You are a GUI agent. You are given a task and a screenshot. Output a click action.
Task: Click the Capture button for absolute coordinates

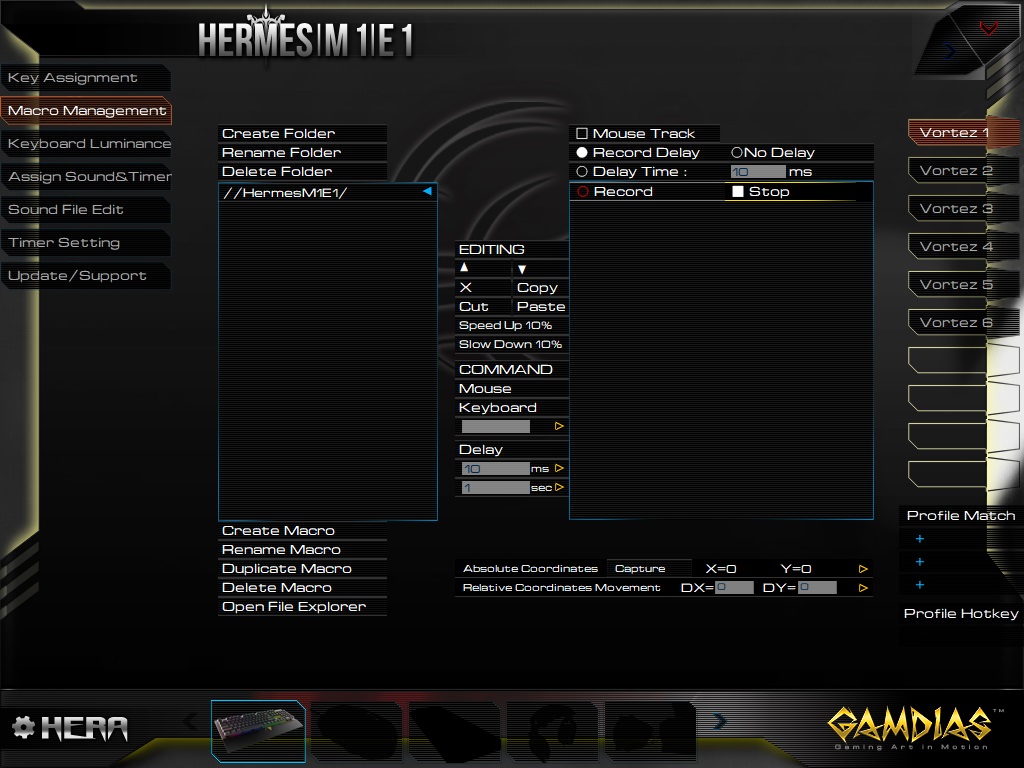640,569
